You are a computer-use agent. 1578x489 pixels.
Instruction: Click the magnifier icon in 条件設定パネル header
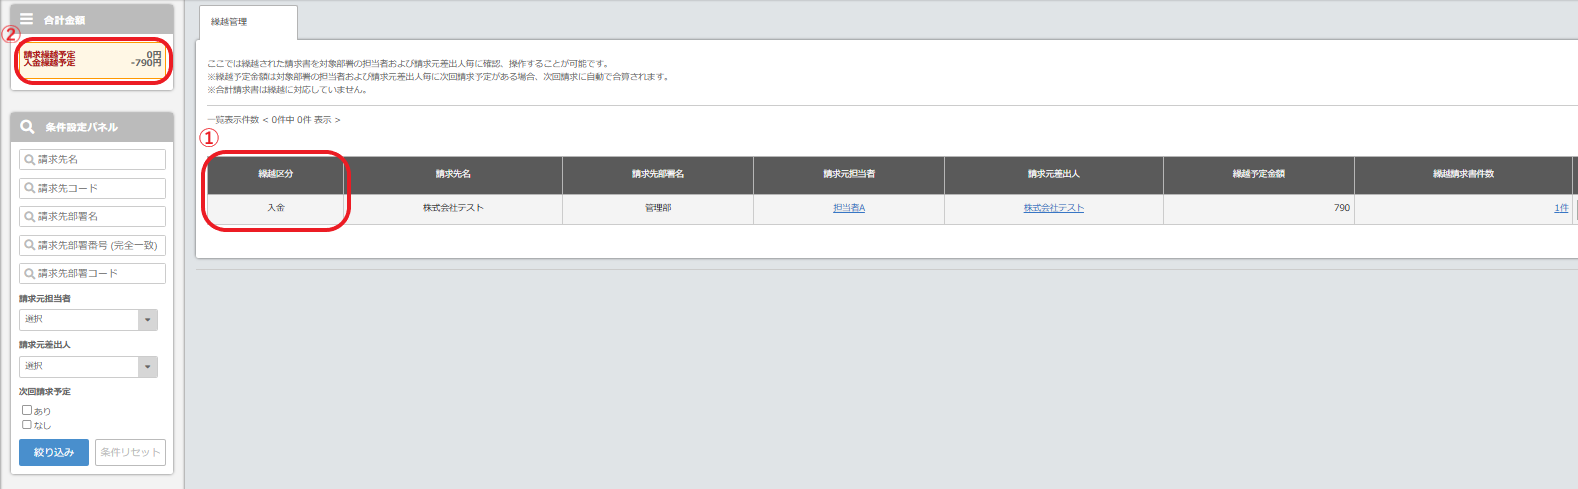27,127
